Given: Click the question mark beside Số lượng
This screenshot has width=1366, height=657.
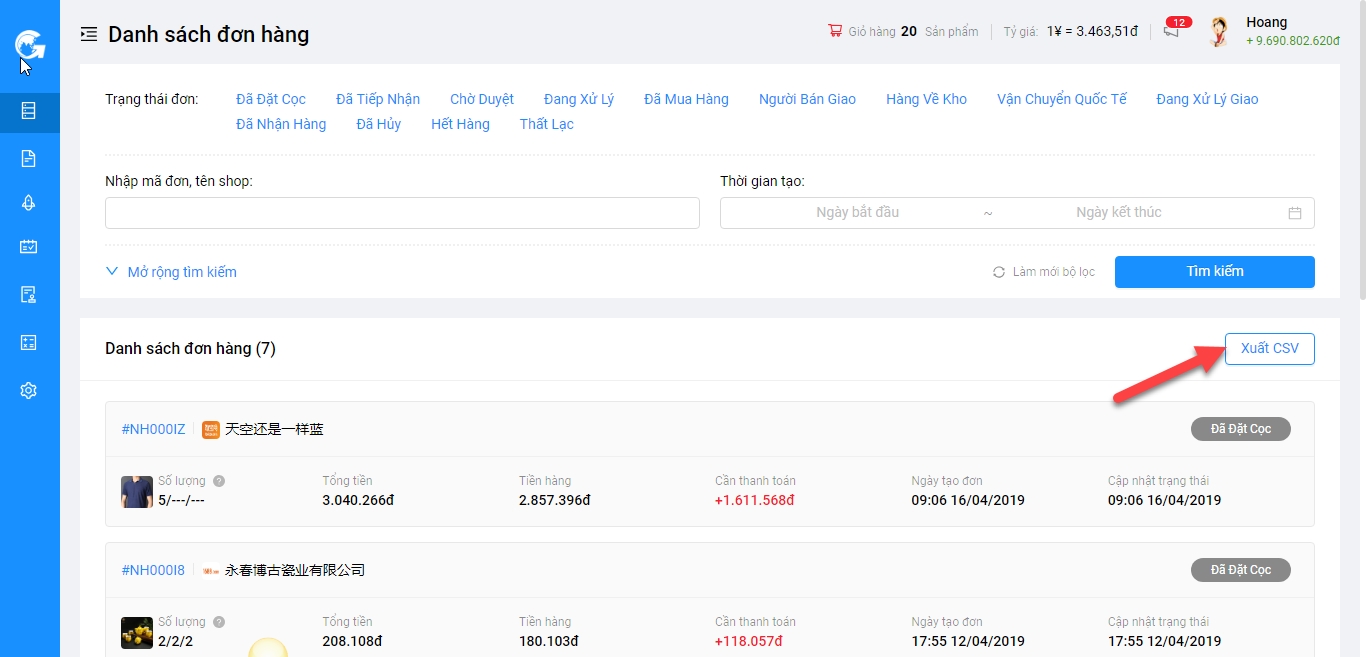Looking at the screenshot, I should pyautogui.click(x=219, y=481).
